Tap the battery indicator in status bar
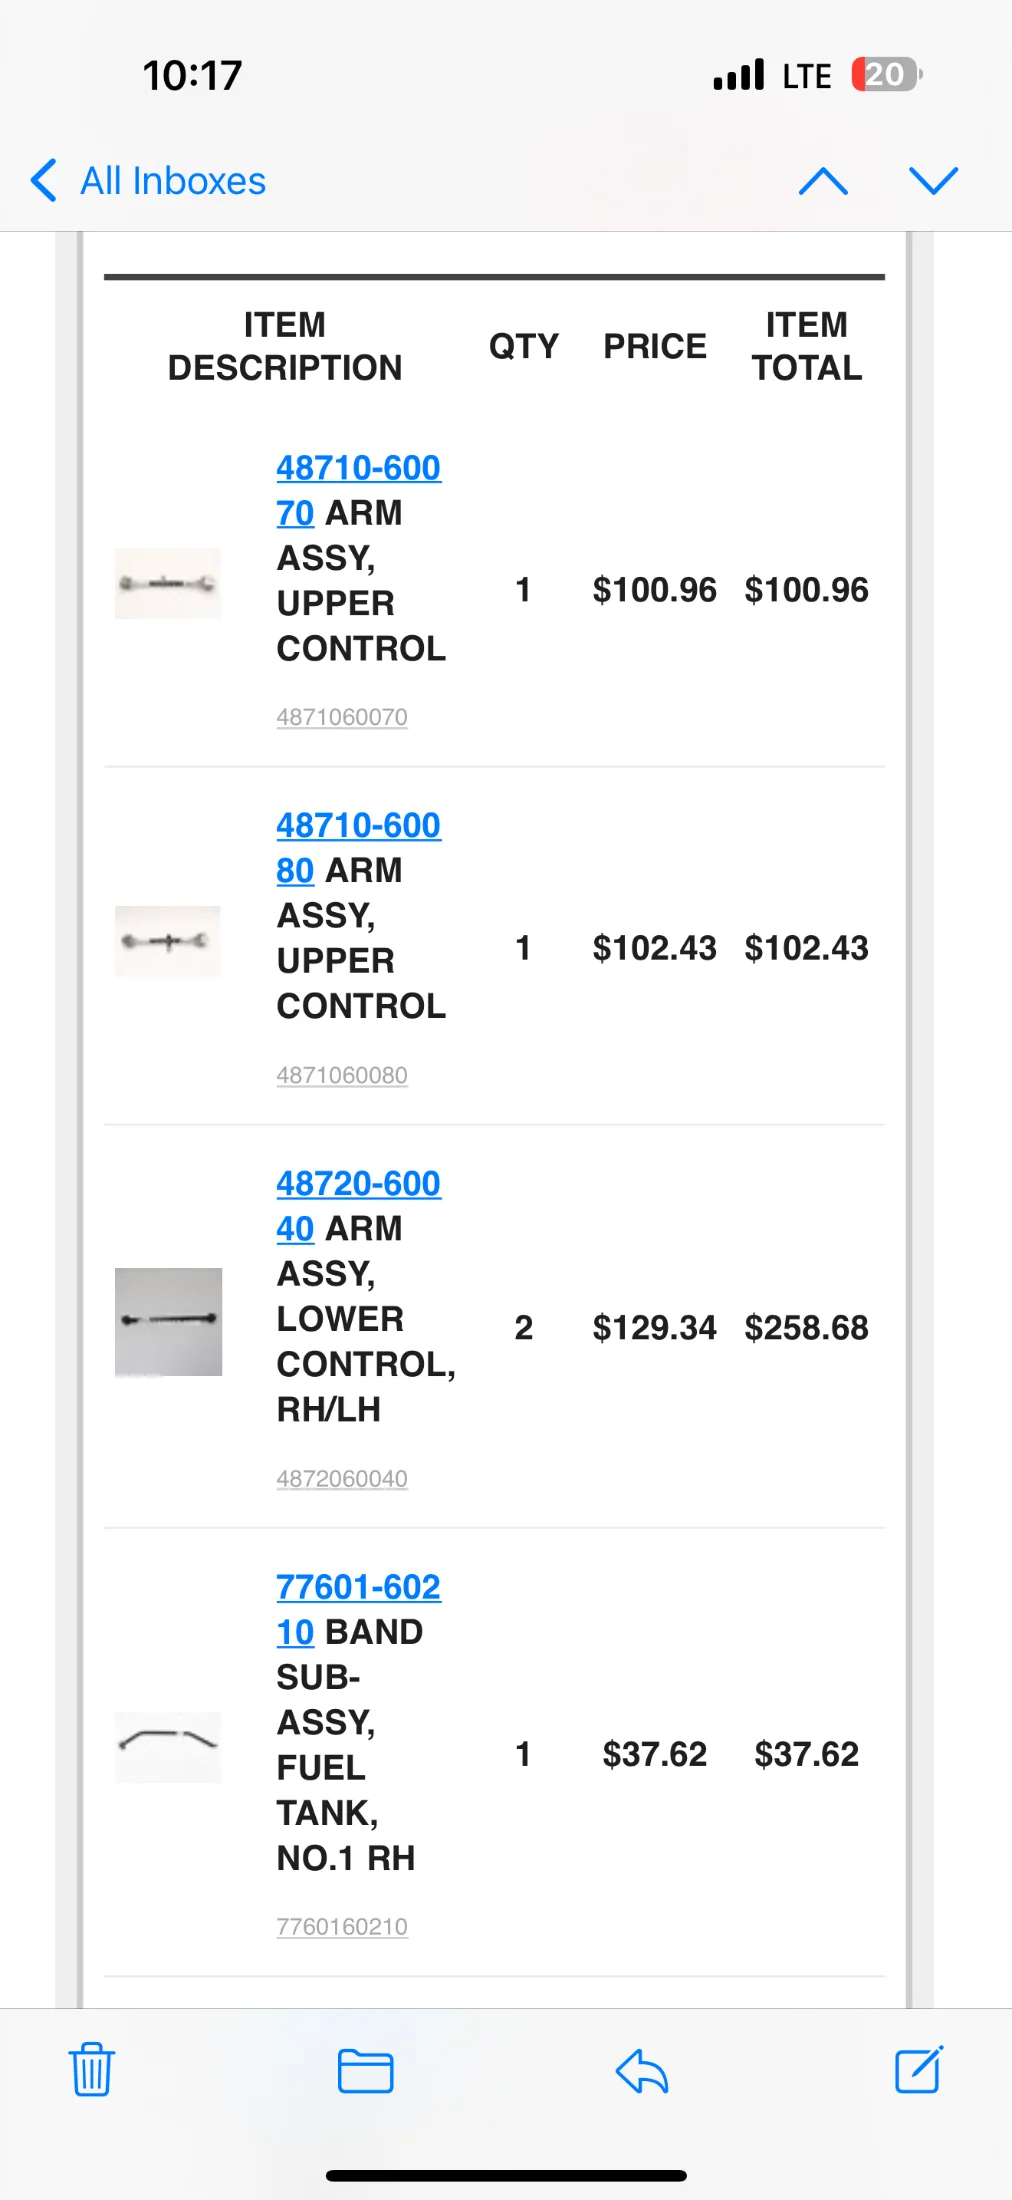Image resolution: width=1012 pixels, height=2200 pixels. pos(886,75)
